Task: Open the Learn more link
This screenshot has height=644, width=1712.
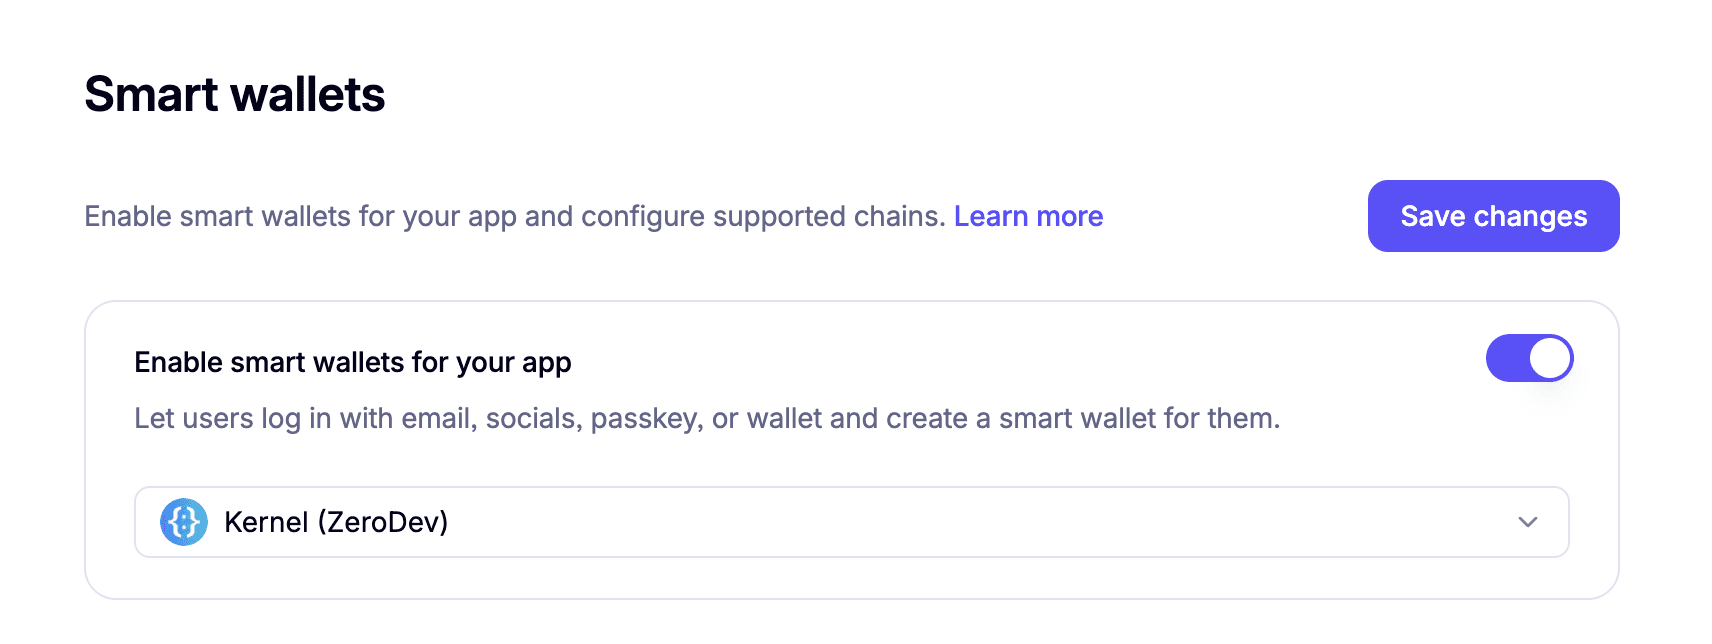Action: tap(1028, 216)
